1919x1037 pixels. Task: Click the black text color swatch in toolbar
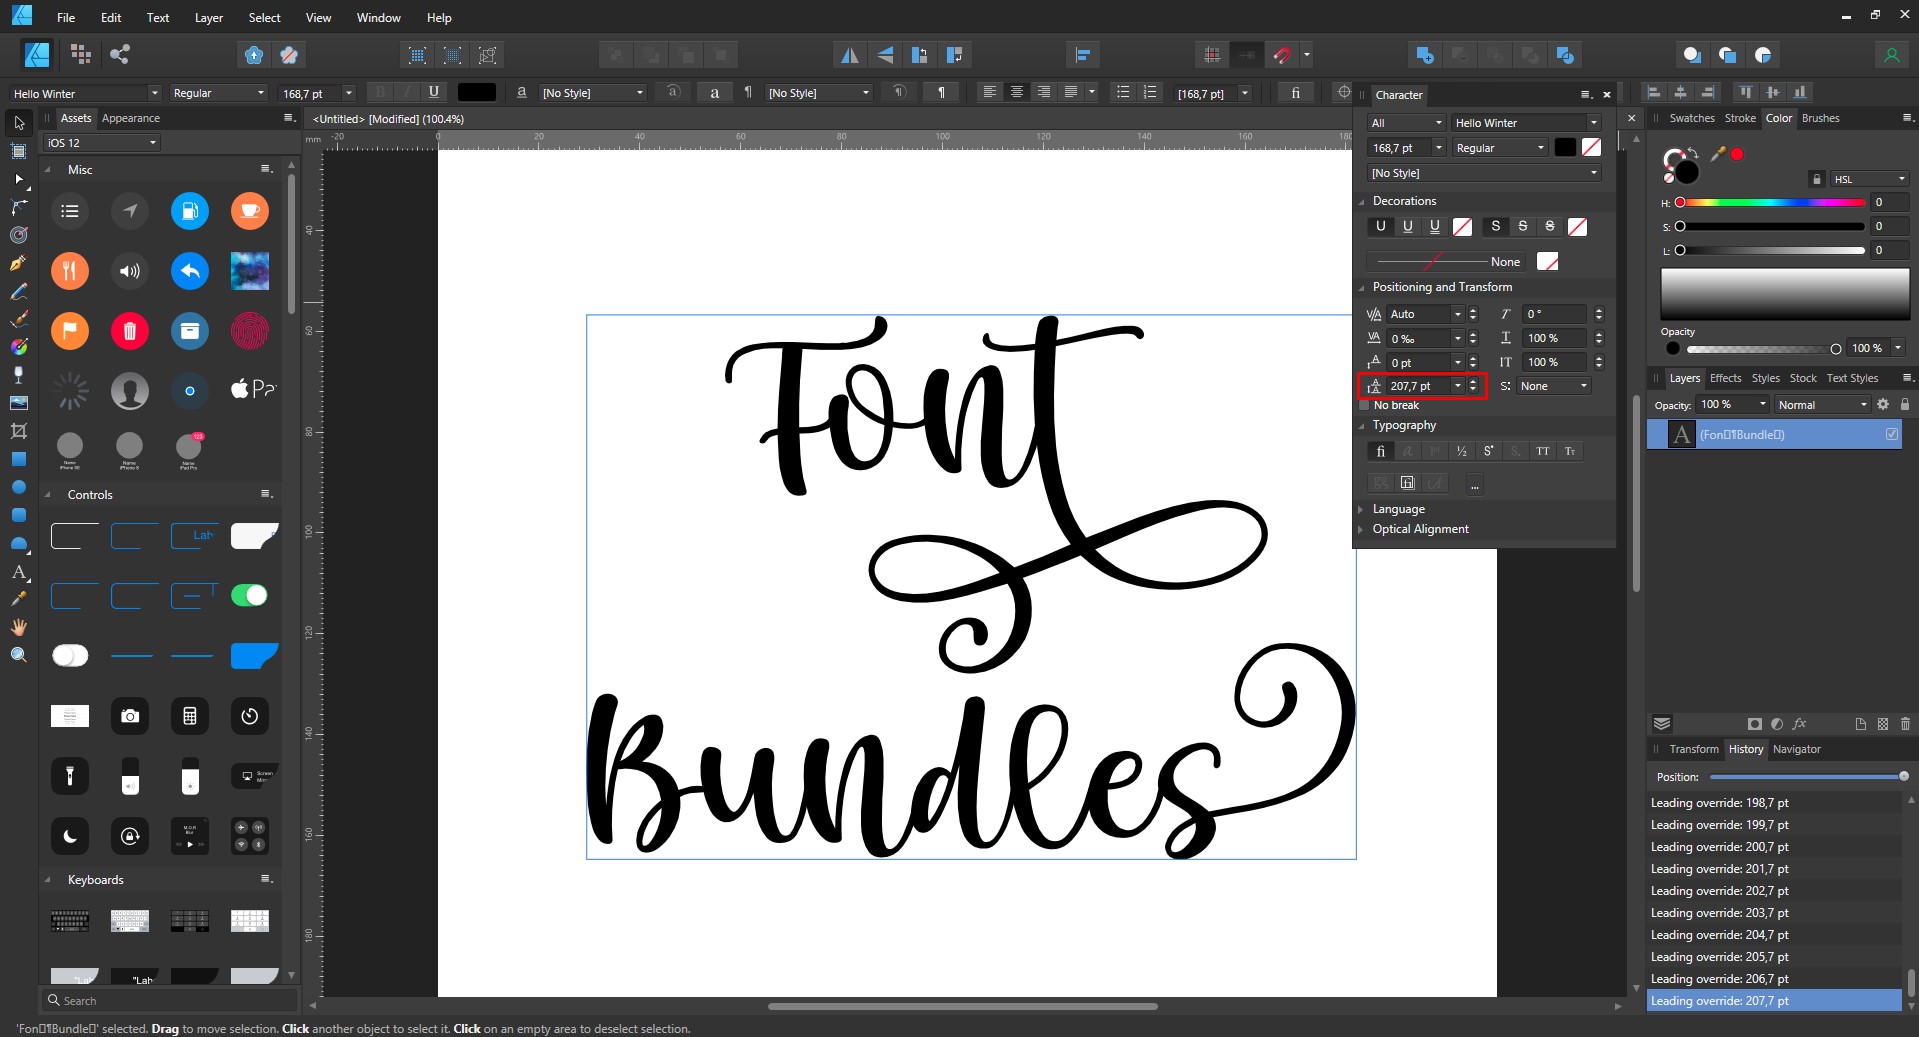476,92
